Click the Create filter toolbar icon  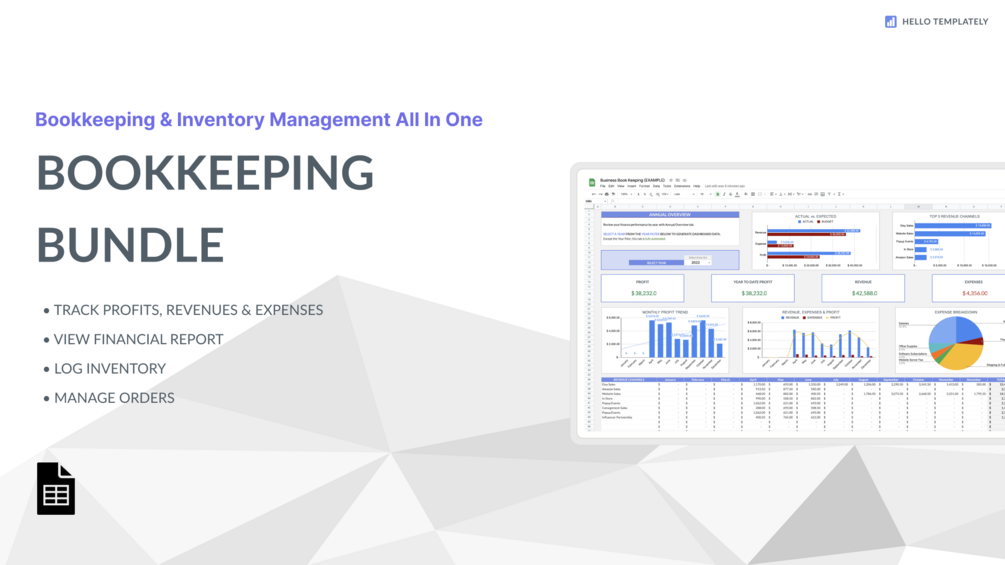click(x=829, y=194)
